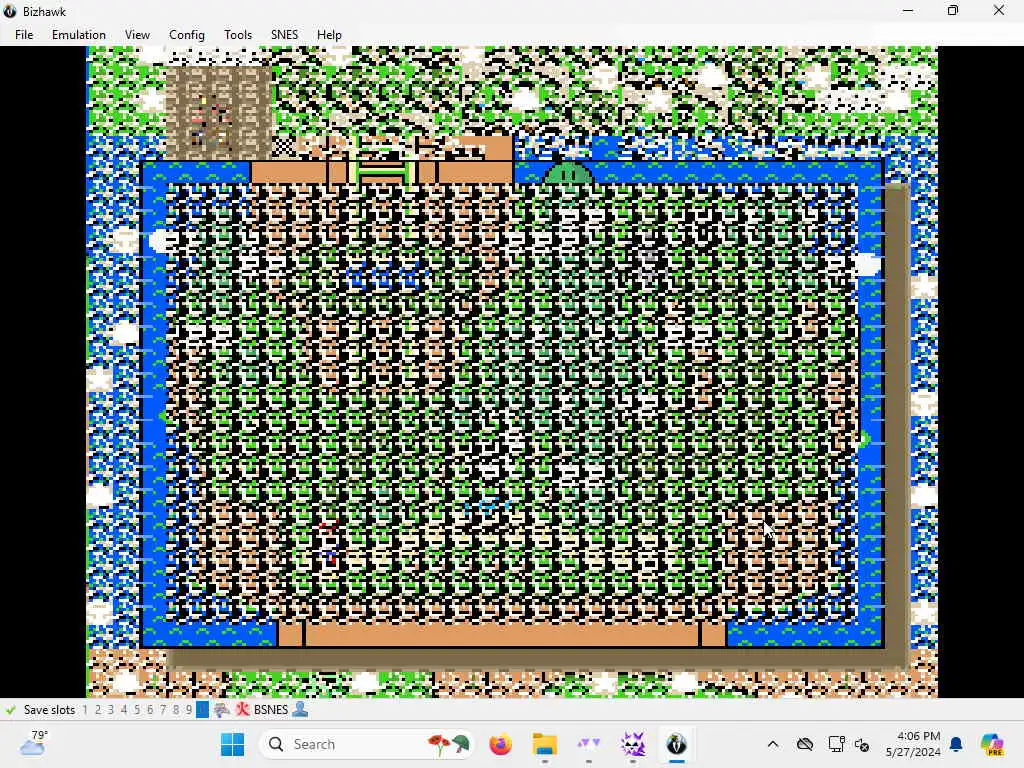Screen dimensions: 1024x768
Task: Click the BSNES core label
Action: click(x=271, y=709)
